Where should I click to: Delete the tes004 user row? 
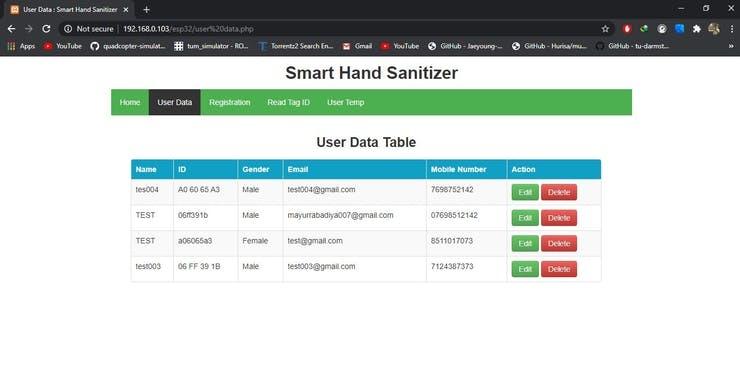coord(559,192)
